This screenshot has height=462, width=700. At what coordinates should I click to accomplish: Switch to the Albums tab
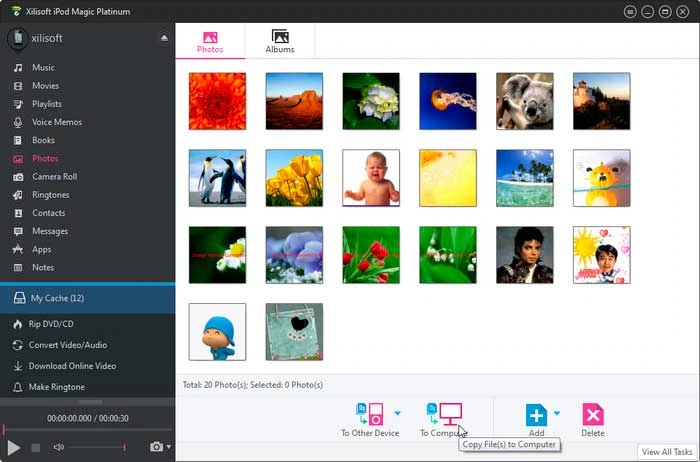click(x=280, y=42)
